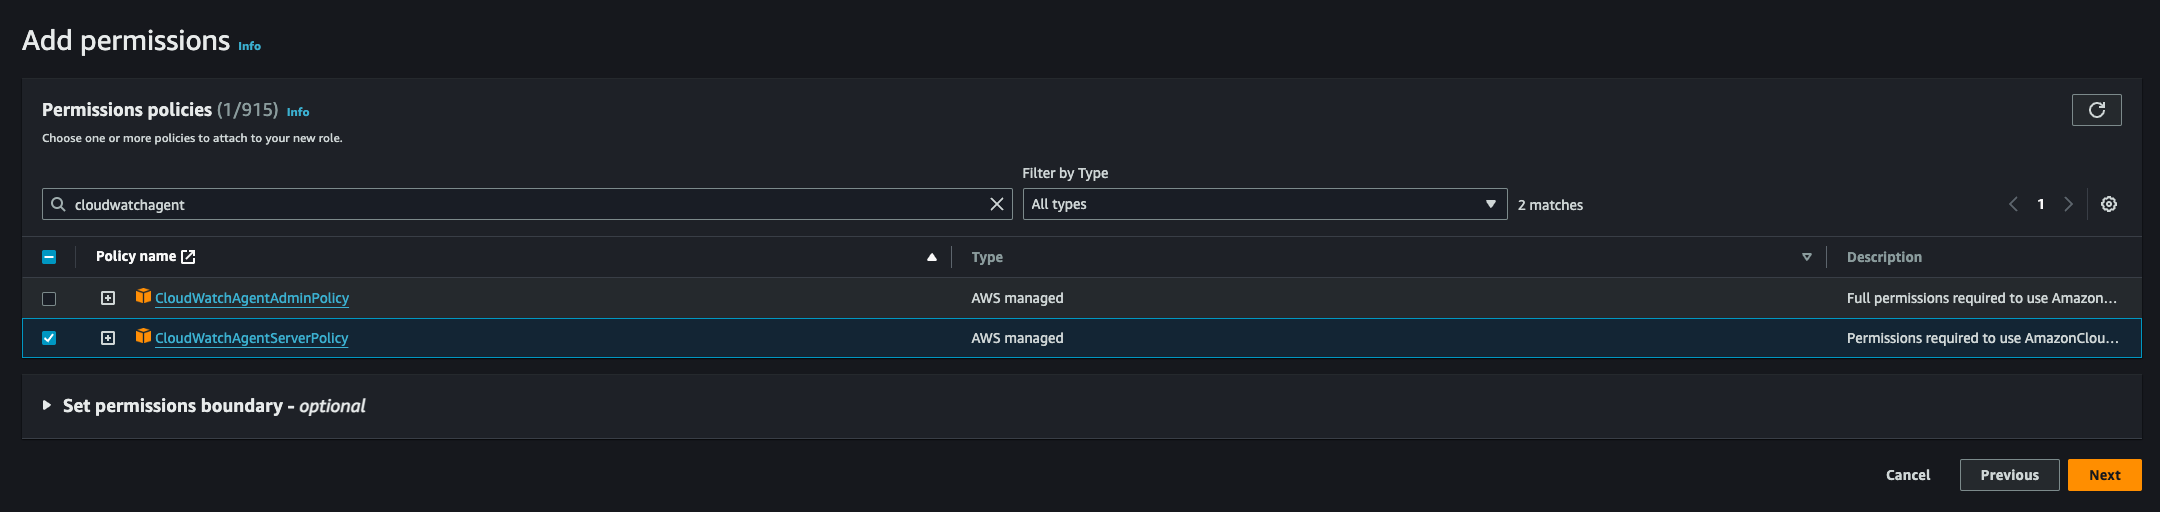Check the CloudWatchAgentAdminPolicy checkbox

[x=49, y=298]
